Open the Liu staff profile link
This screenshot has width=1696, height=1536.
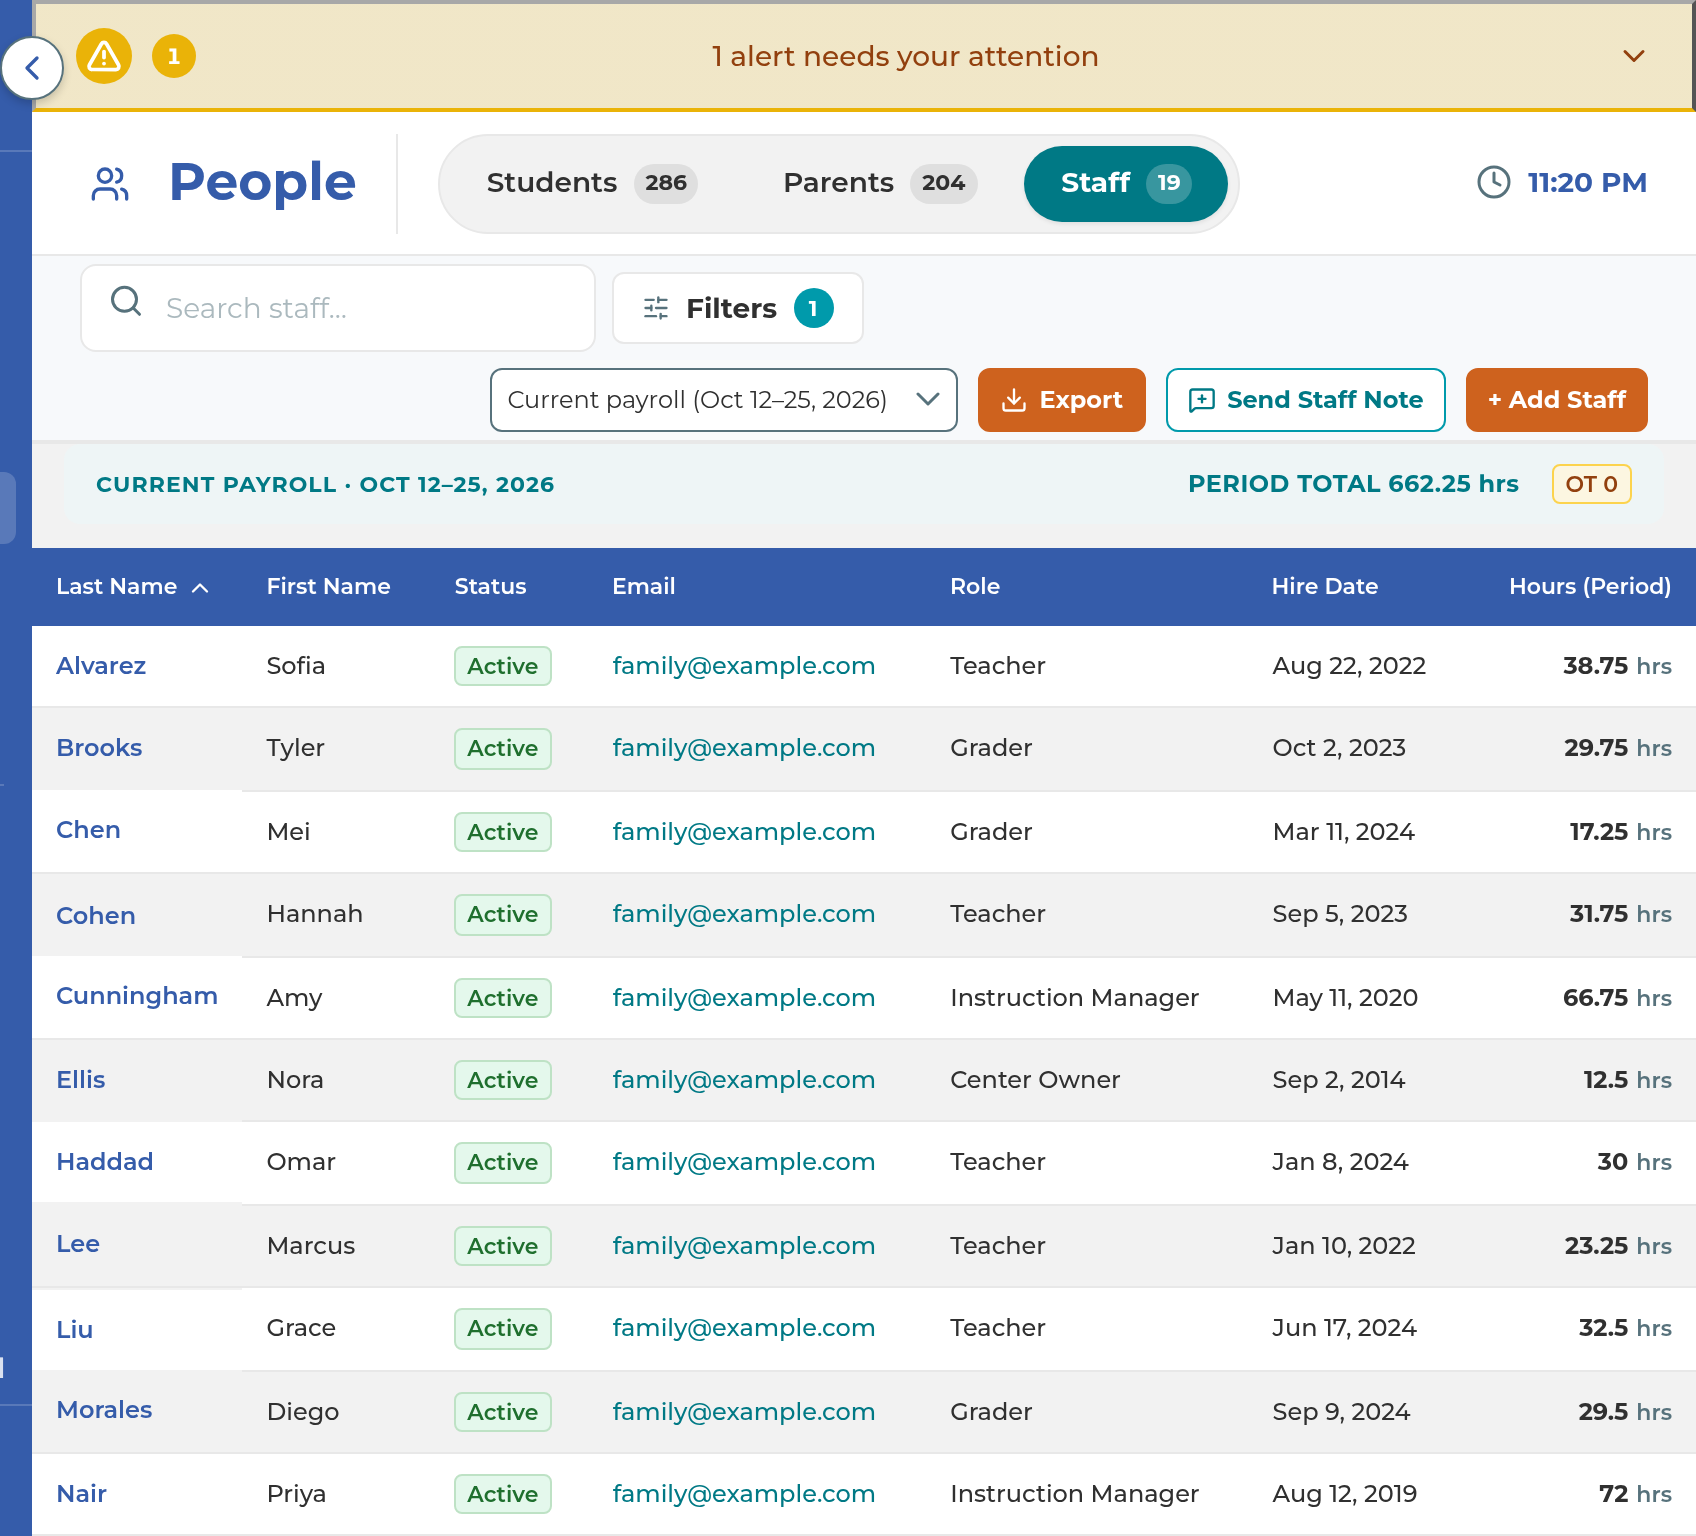75,1330
